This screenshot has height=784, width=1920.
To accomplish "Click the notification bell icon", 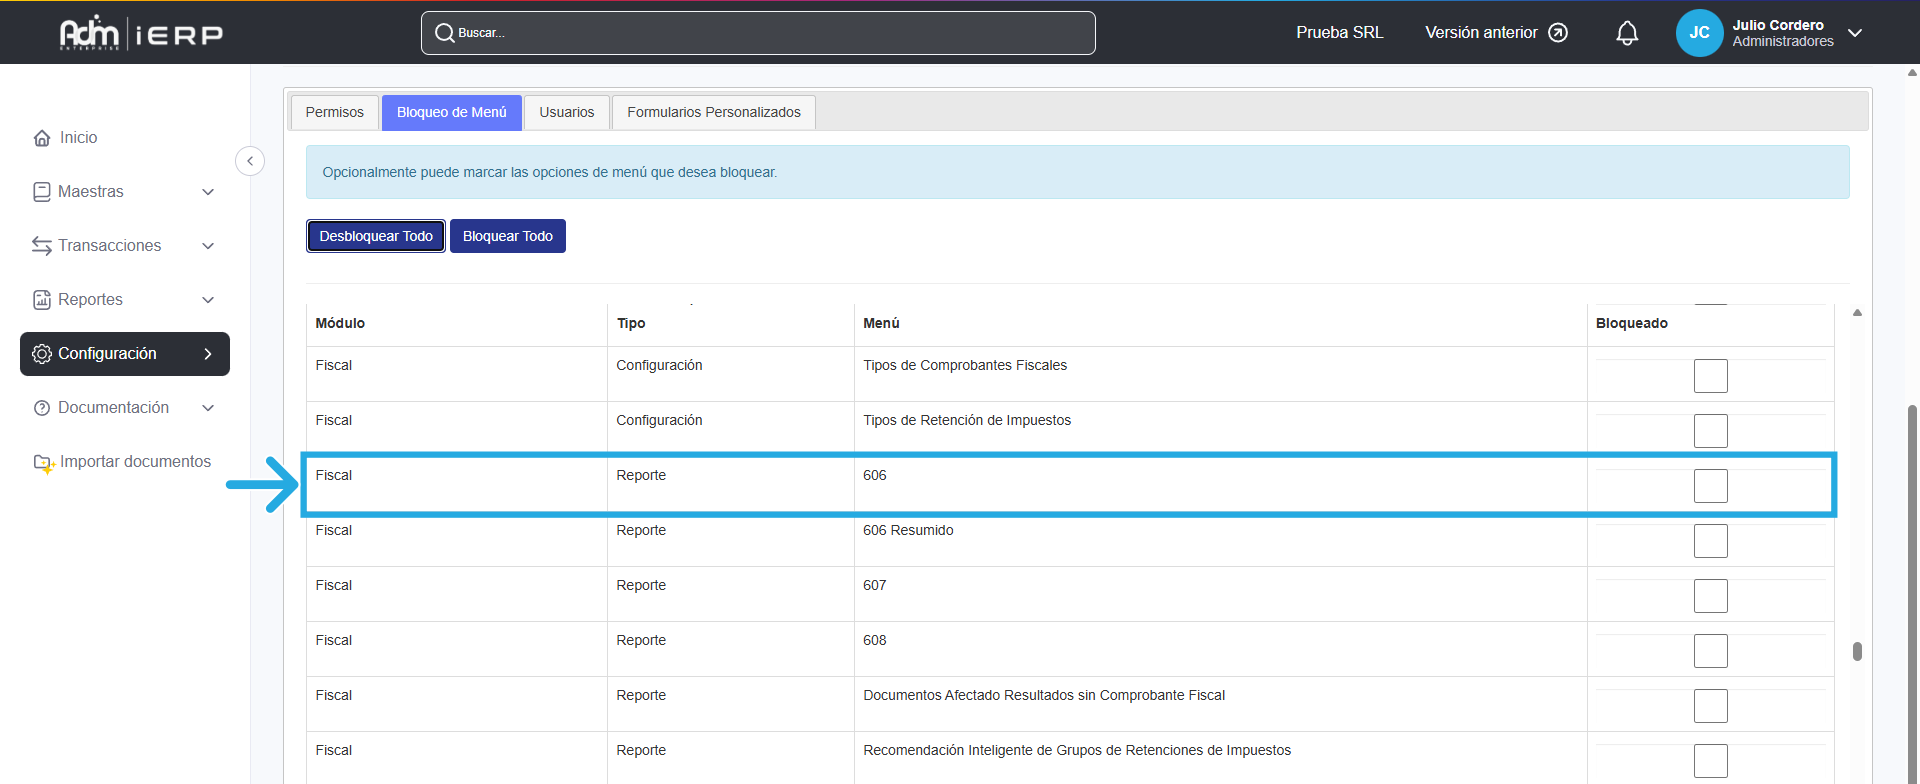I will pyautogui.click(x=1627, y=33).
